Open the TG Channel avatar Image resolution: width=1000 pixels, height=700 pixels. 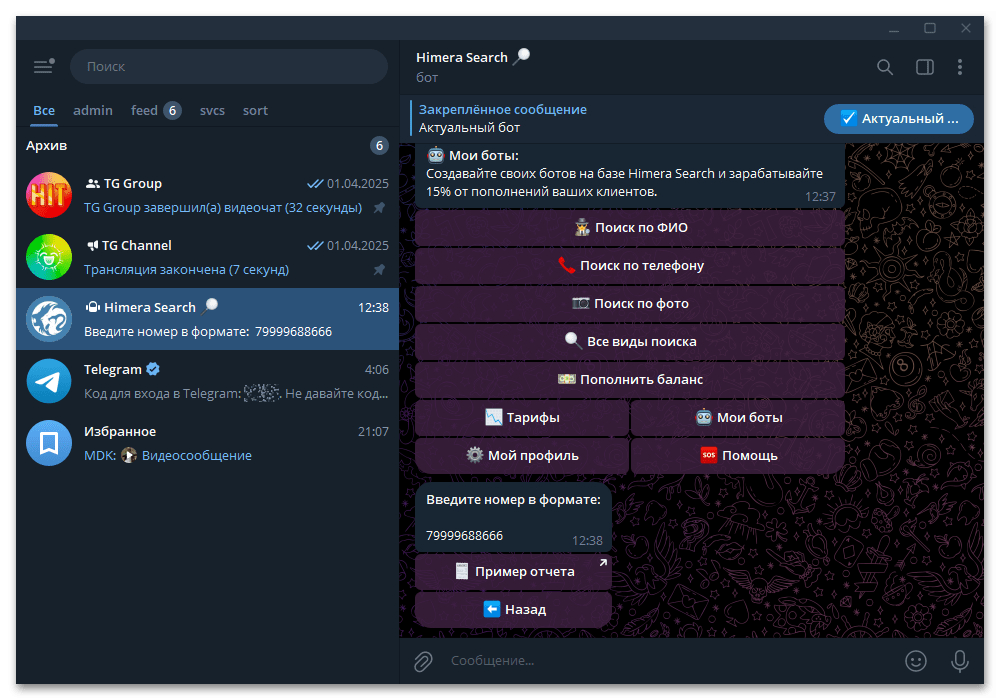coord(49,257)
